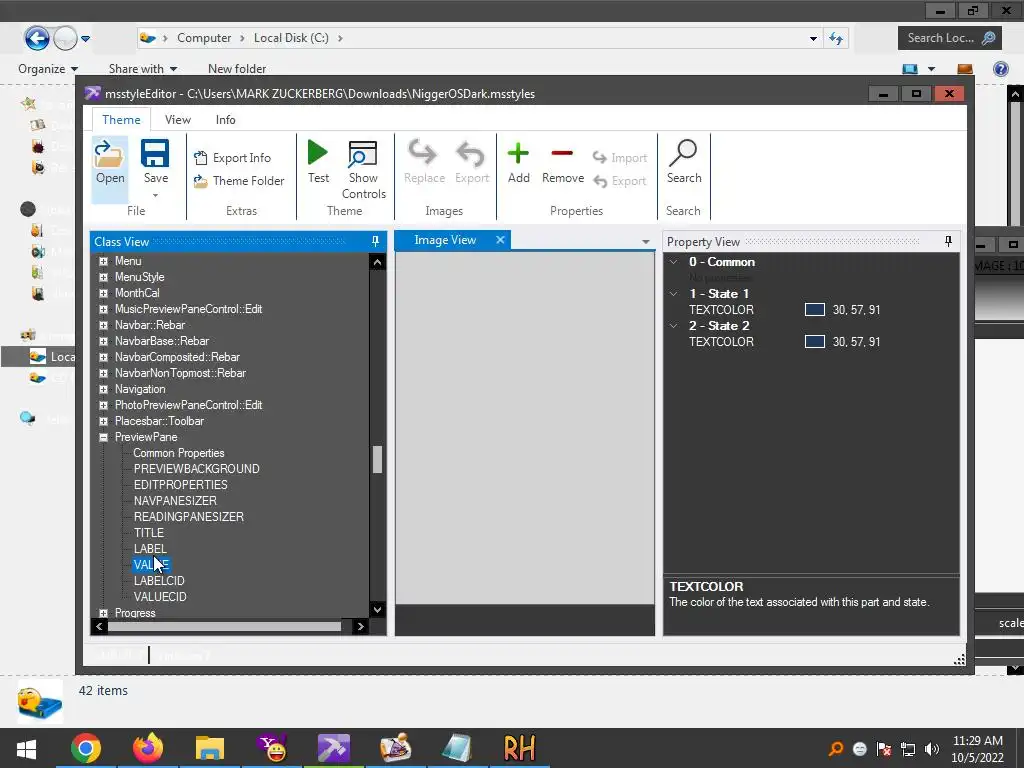1024x768 pixels.
Task: Expand the Progress class node
Action: click(103, 613)
